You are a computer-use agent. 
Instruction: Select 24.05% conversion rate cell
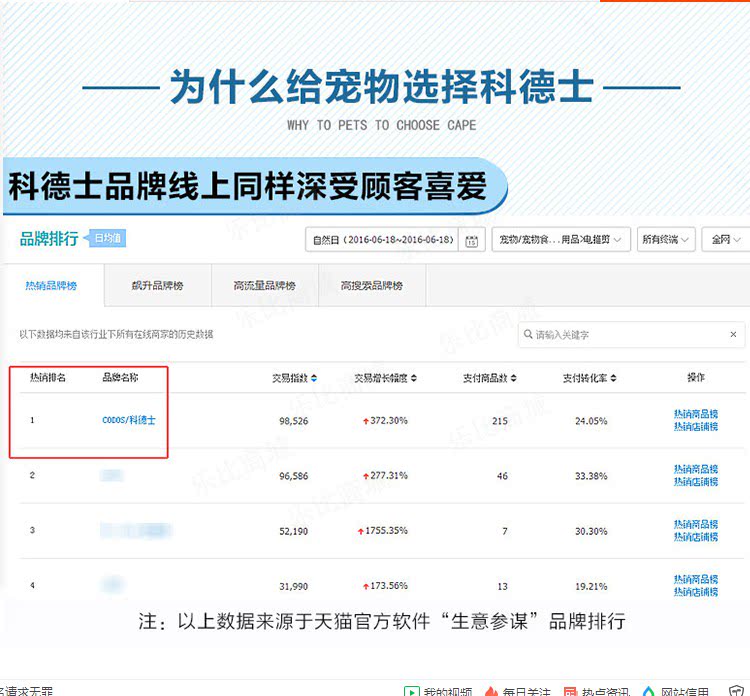tap(591, 421)
